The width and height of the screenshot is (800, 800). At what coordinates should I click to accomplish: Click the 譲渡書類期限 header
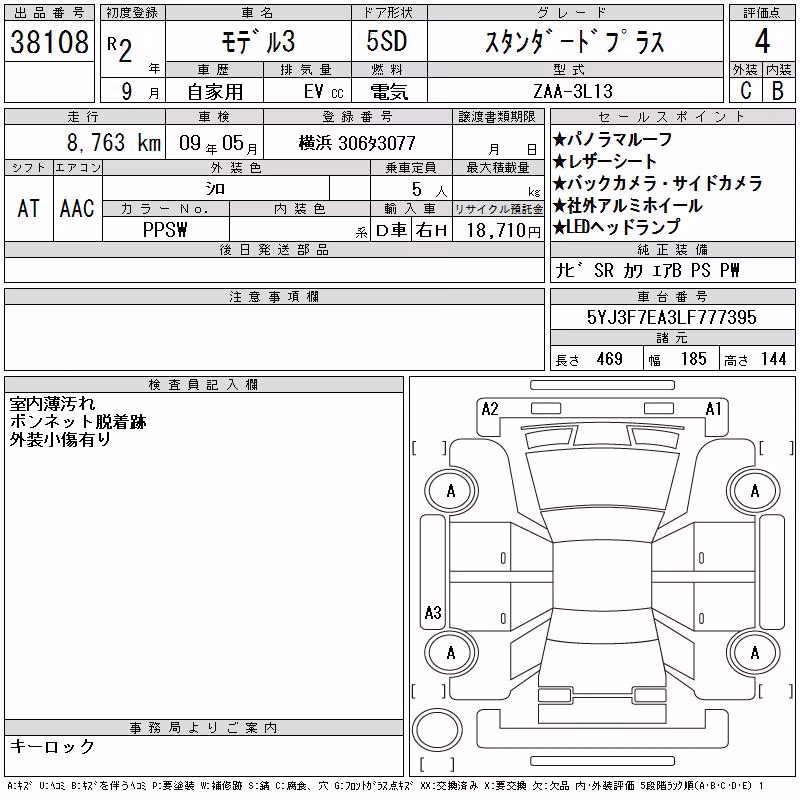point(497,116)
